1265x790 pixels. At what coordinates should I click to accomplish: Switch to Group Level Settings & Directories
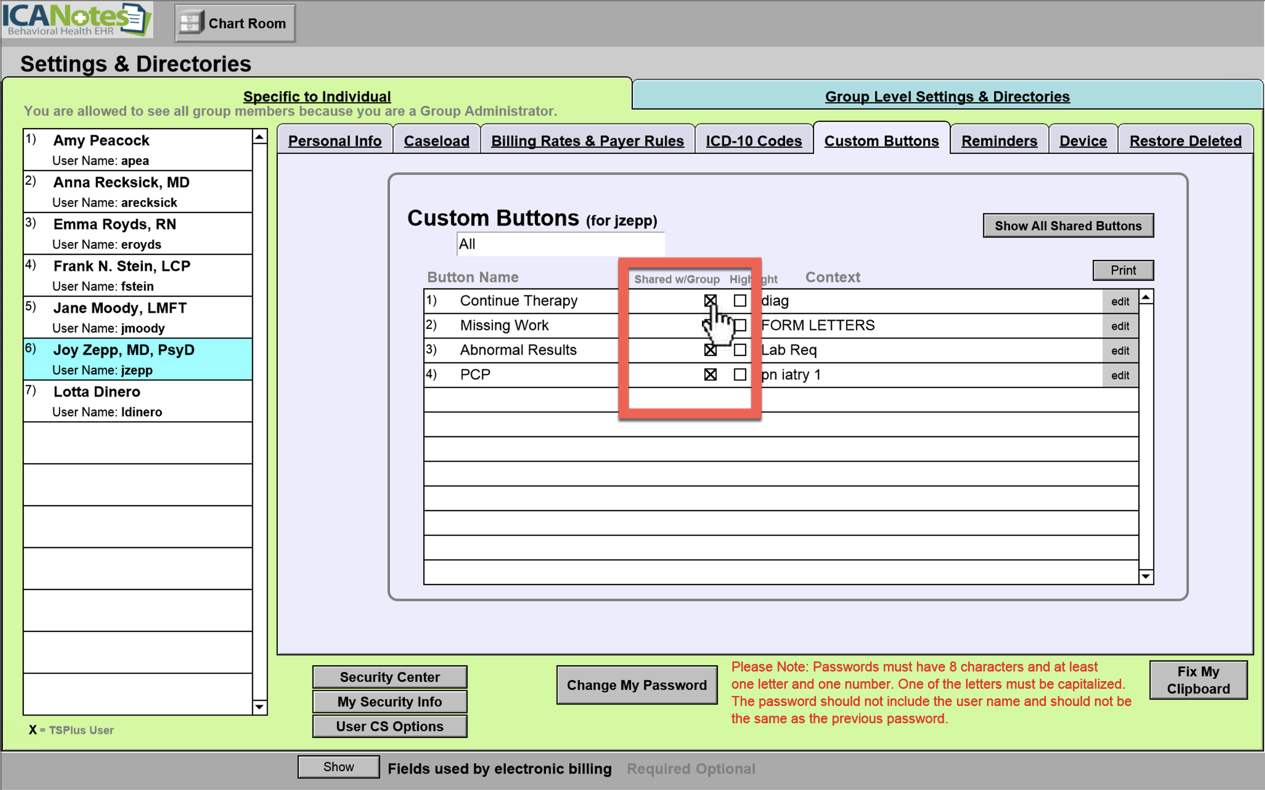click(x=946, y=97)
